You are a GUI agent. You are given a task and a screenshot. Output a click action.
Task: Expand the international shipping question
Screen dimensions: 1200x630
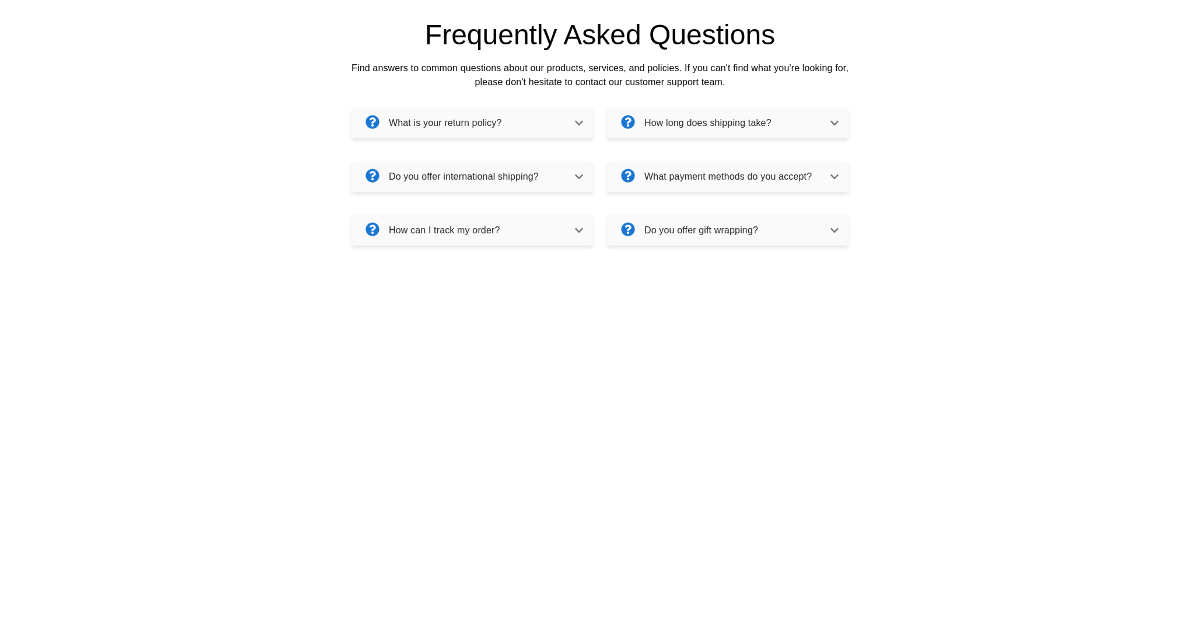click(x=578, y=176)
